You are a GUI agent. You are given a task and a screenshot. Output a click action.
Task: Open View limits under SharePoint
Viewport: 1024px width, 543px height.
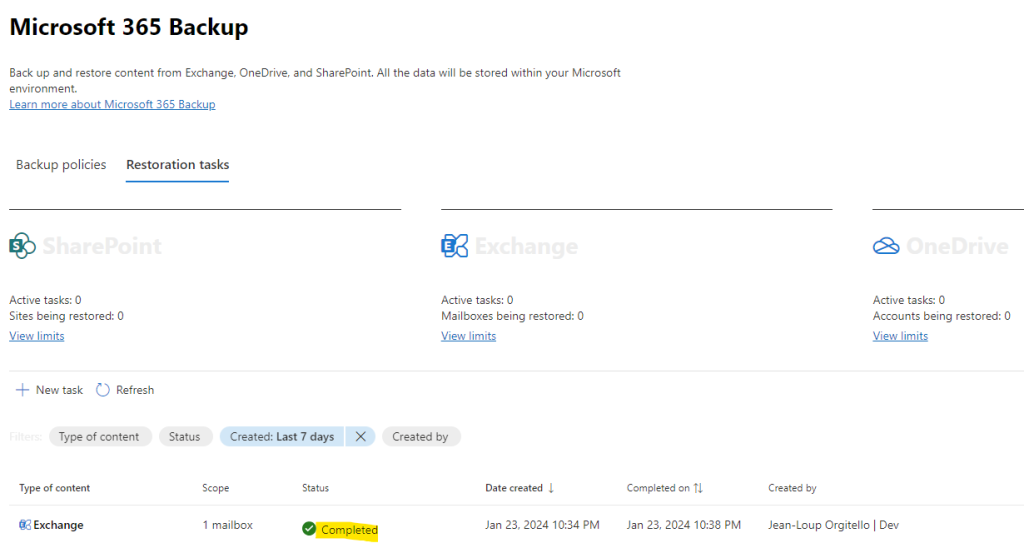point(37,336)
